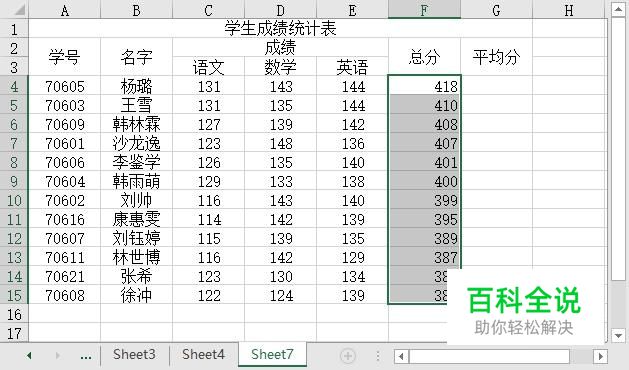This screenshot has height=370, width=629.
Task: Click the horizontal scrollbar right arrow
Action: click(x=601, y=356)
